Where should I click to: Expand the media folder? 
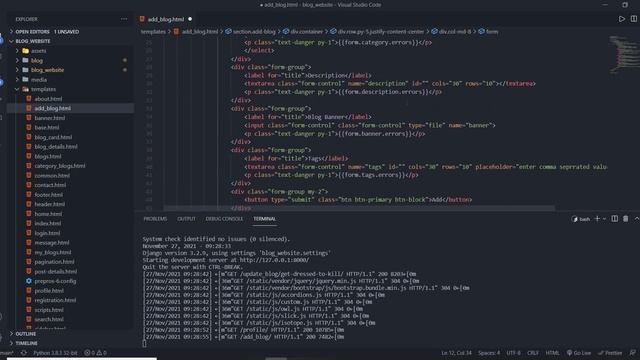tap(38, 80)
